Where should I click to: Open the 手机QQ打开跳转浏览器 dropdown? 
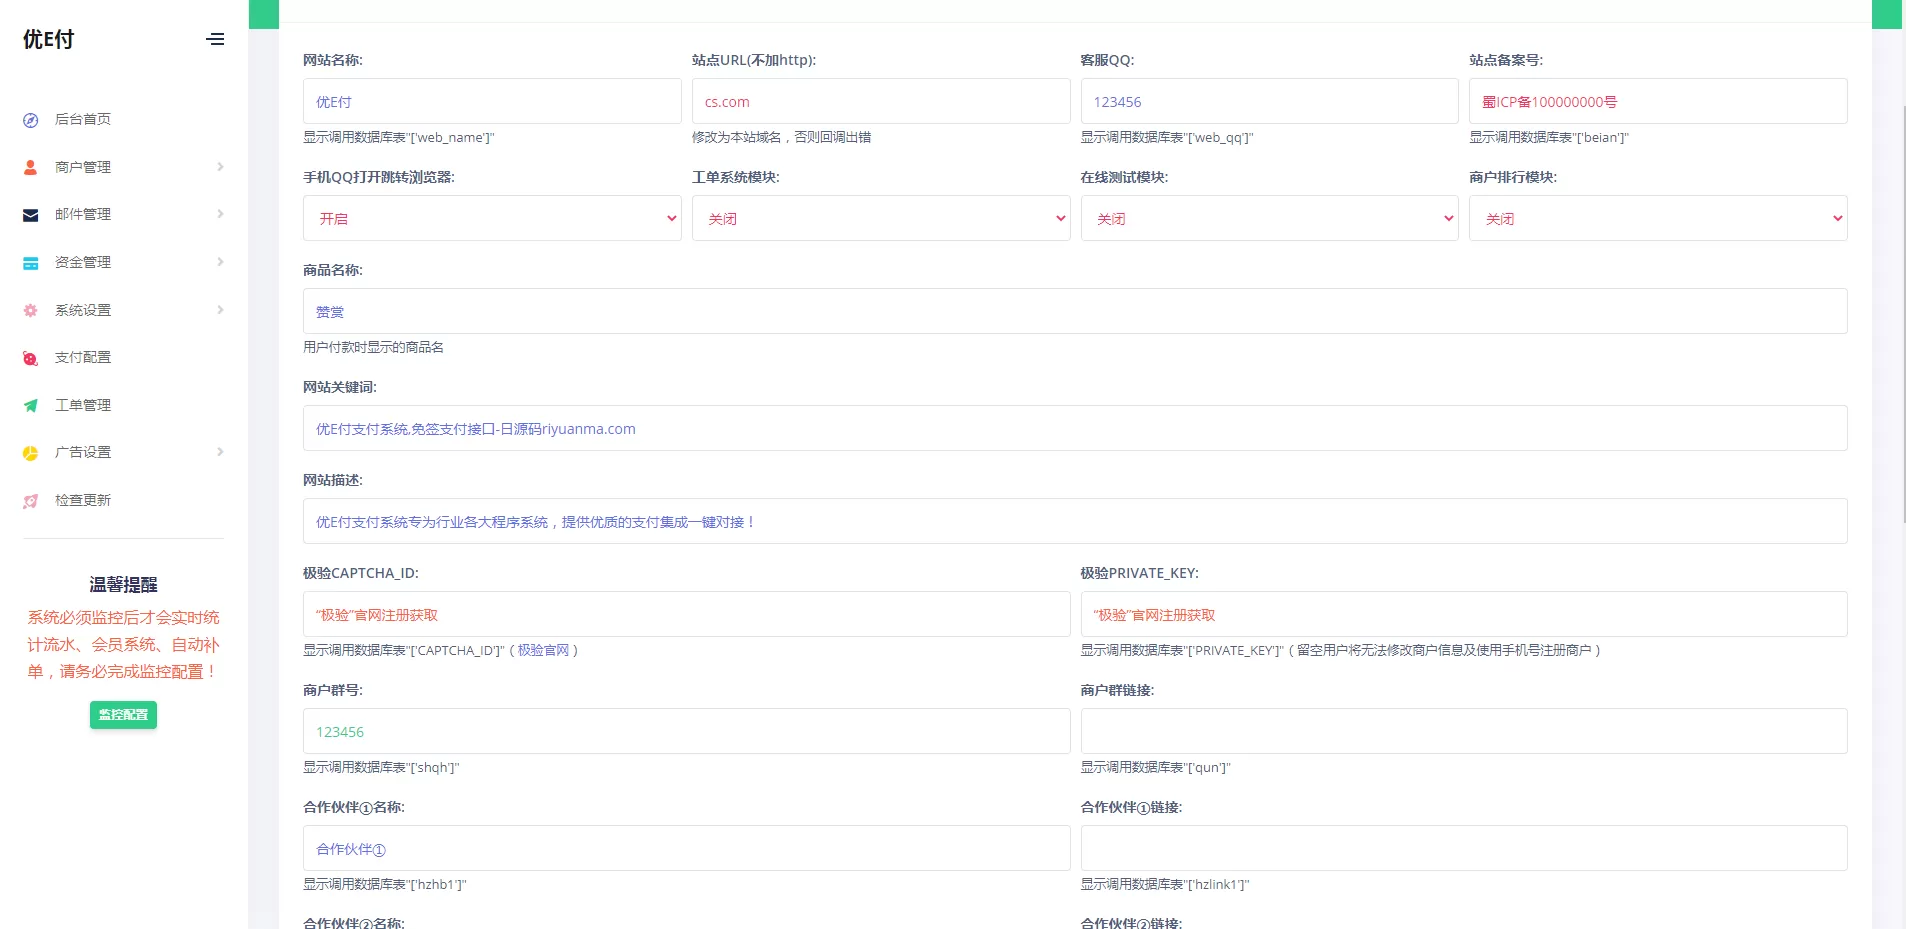click(491, 218)
